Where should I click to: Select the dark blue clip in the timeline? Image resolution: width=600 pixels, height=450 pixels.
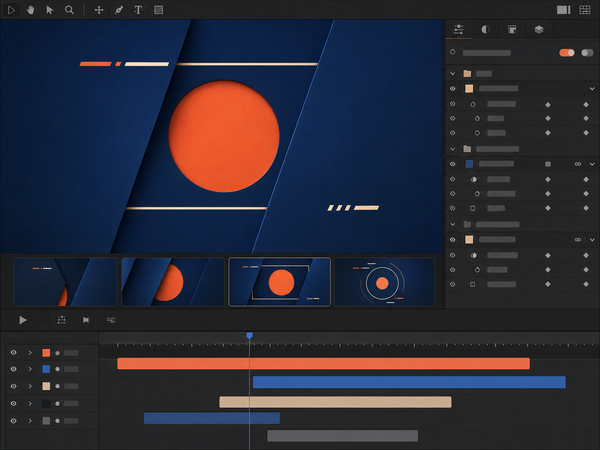coord(212,418)
